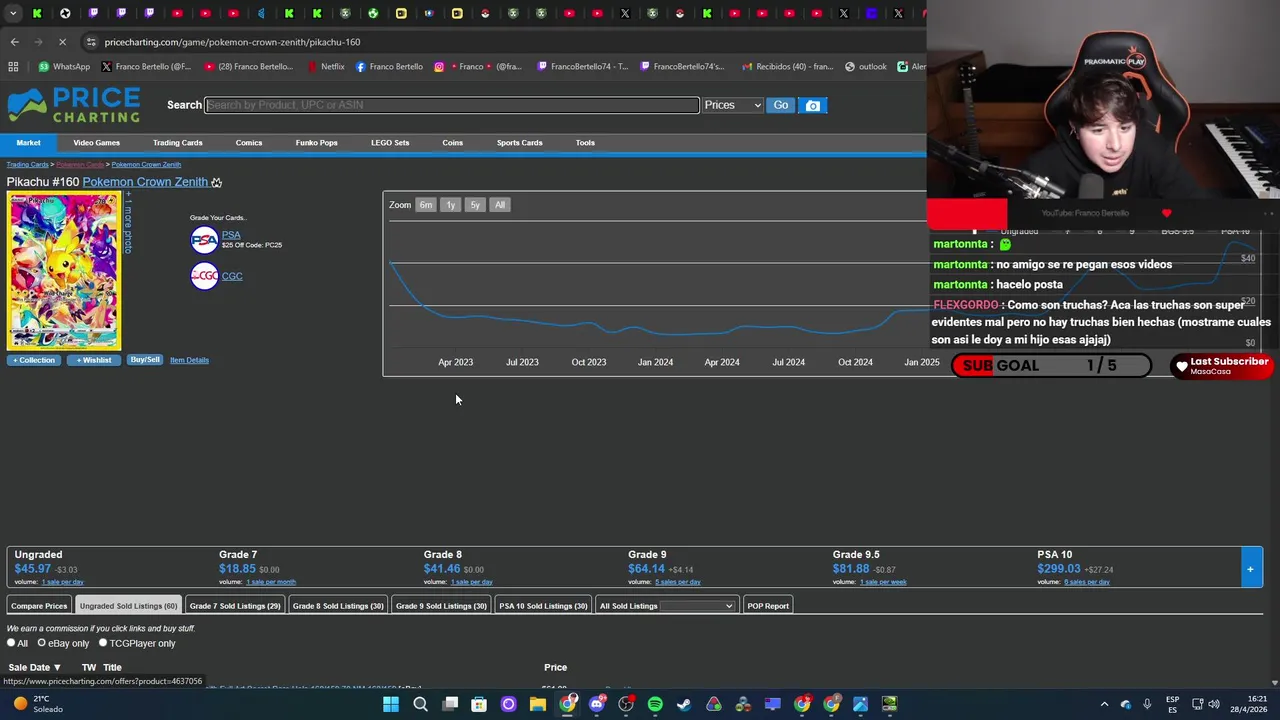This screenshot has width=1280, height=720.
Task: Click the Go search button
Action: (x=781, y=105)
